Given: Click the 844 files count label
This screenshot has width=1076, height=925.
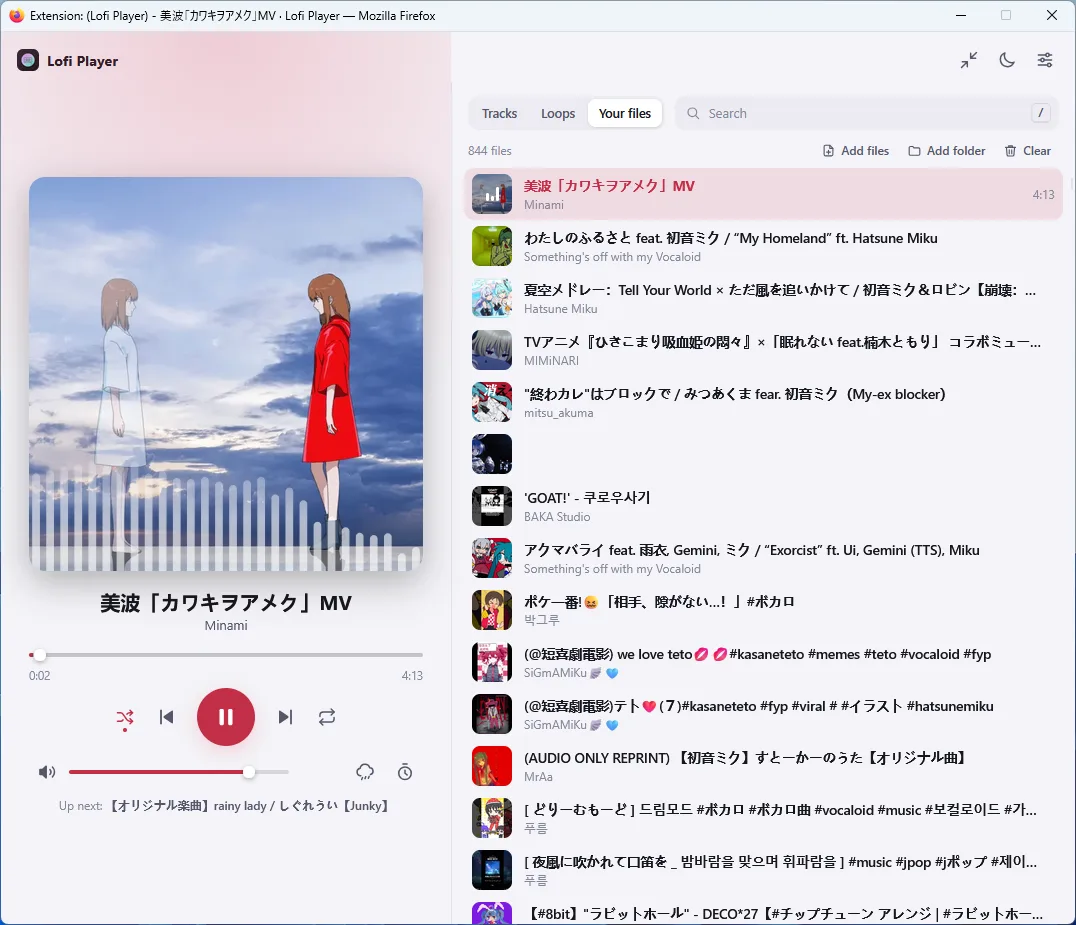Looking at the screenshot, I should [490, 151].
